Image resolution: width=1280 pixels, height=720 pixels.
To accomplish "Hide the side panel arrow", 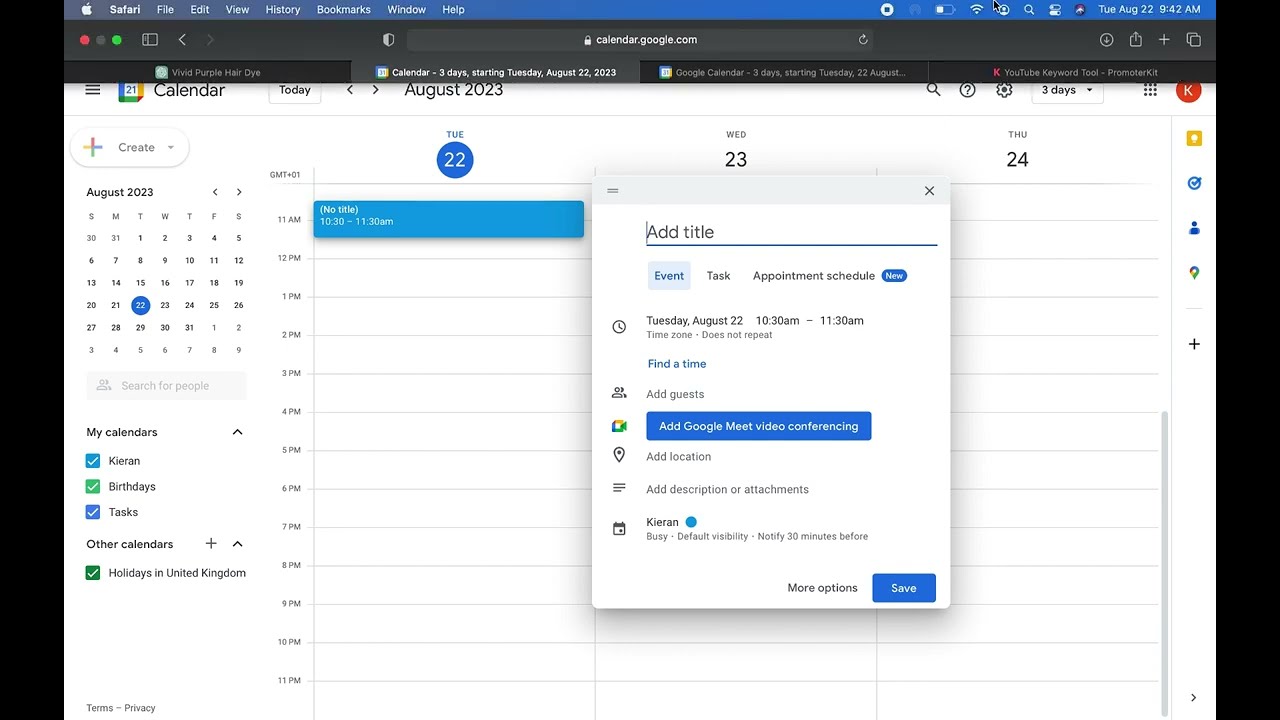I will coord(1193,698).
